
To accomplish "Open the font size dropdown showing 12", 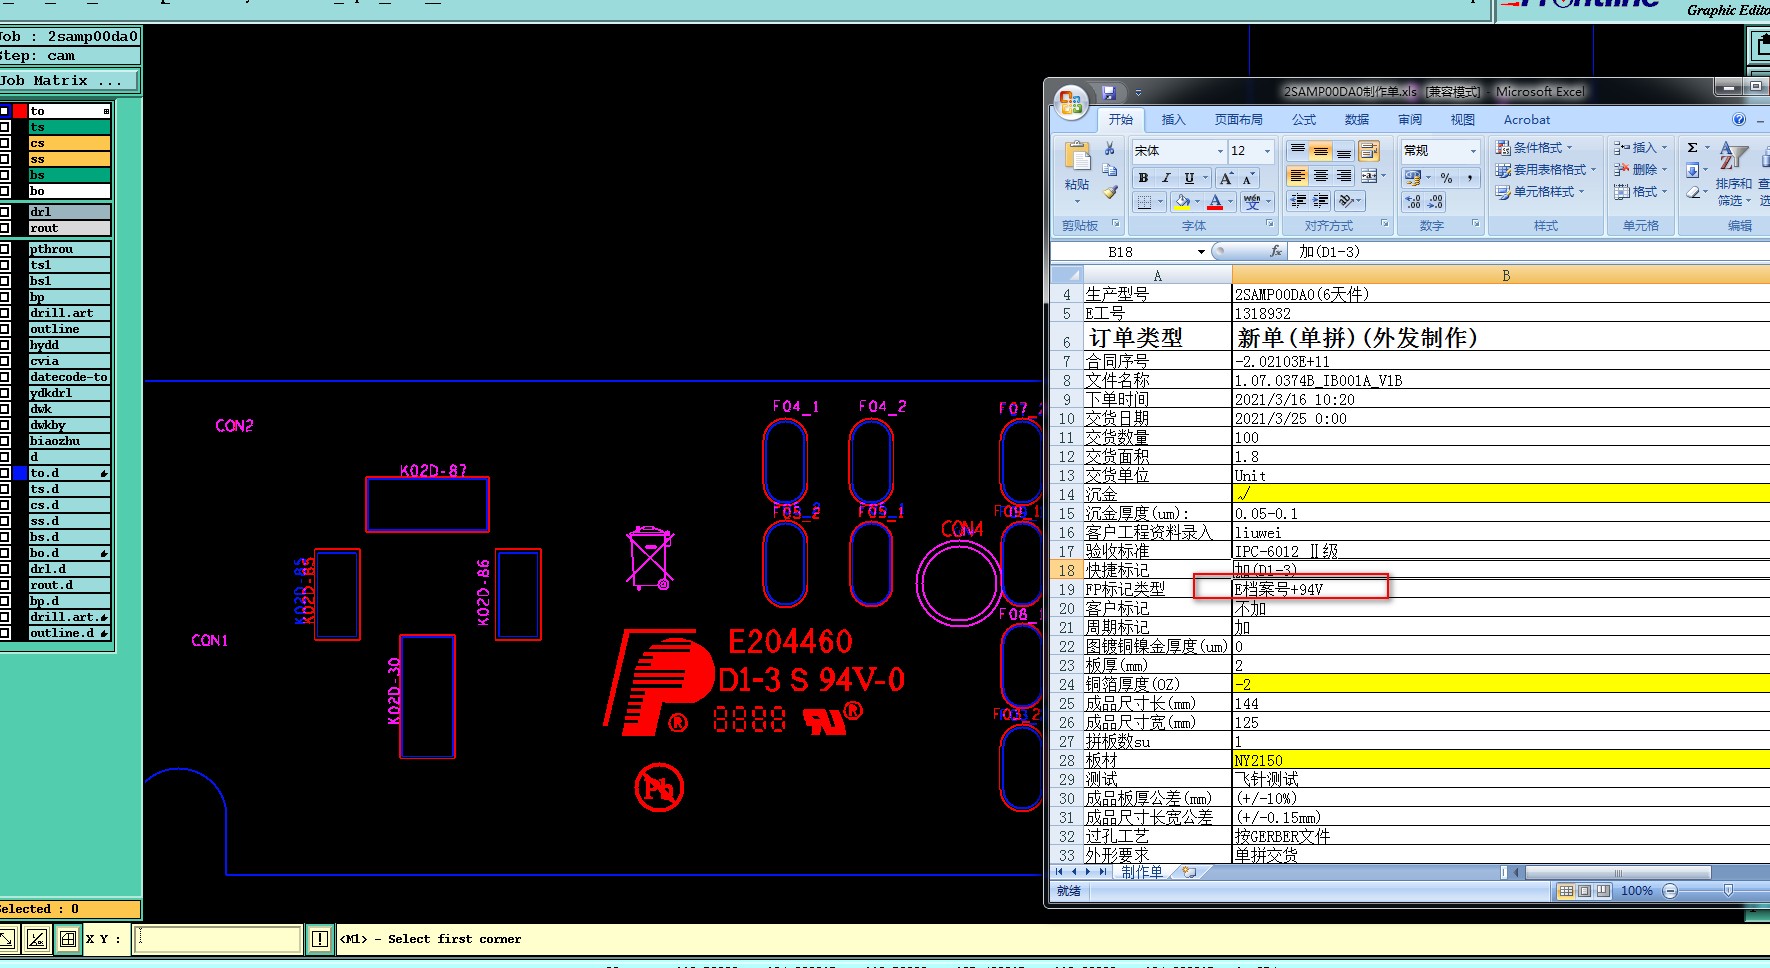I will [1267, 151].
